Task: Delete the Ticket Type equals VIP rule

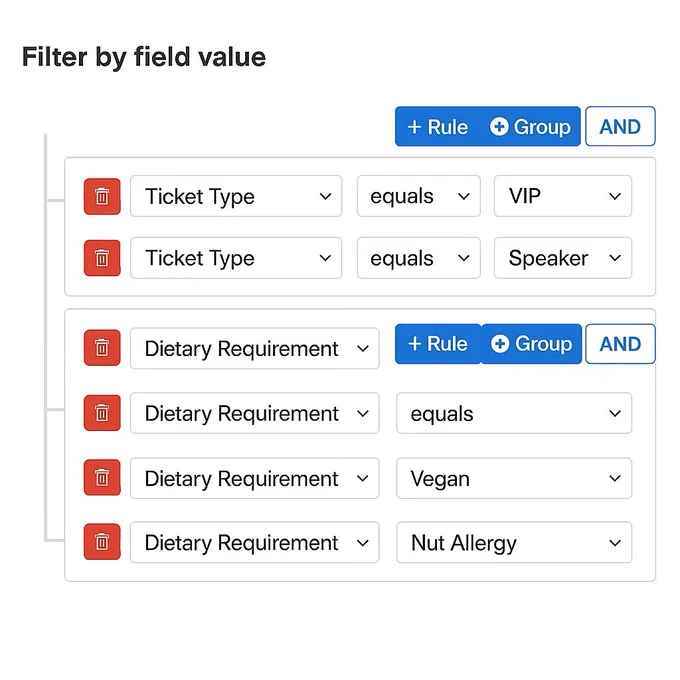Action: pos(102,196)
